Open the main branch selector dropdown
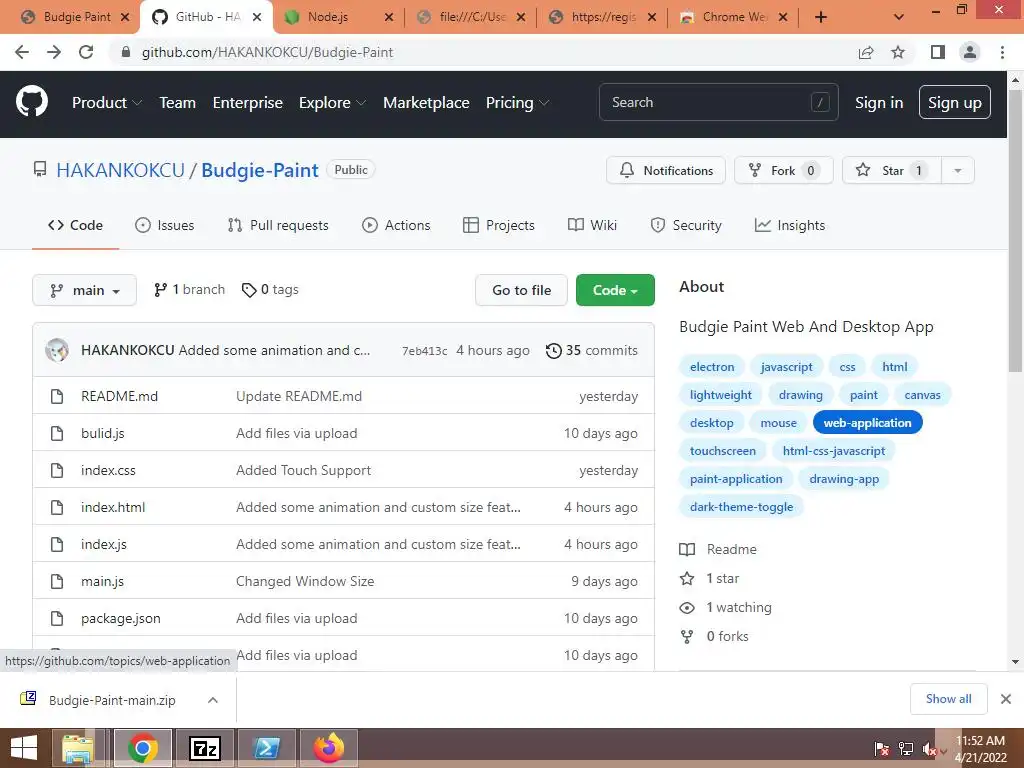1024x768 pixels. pyautogui.click(x=84, y=290)
